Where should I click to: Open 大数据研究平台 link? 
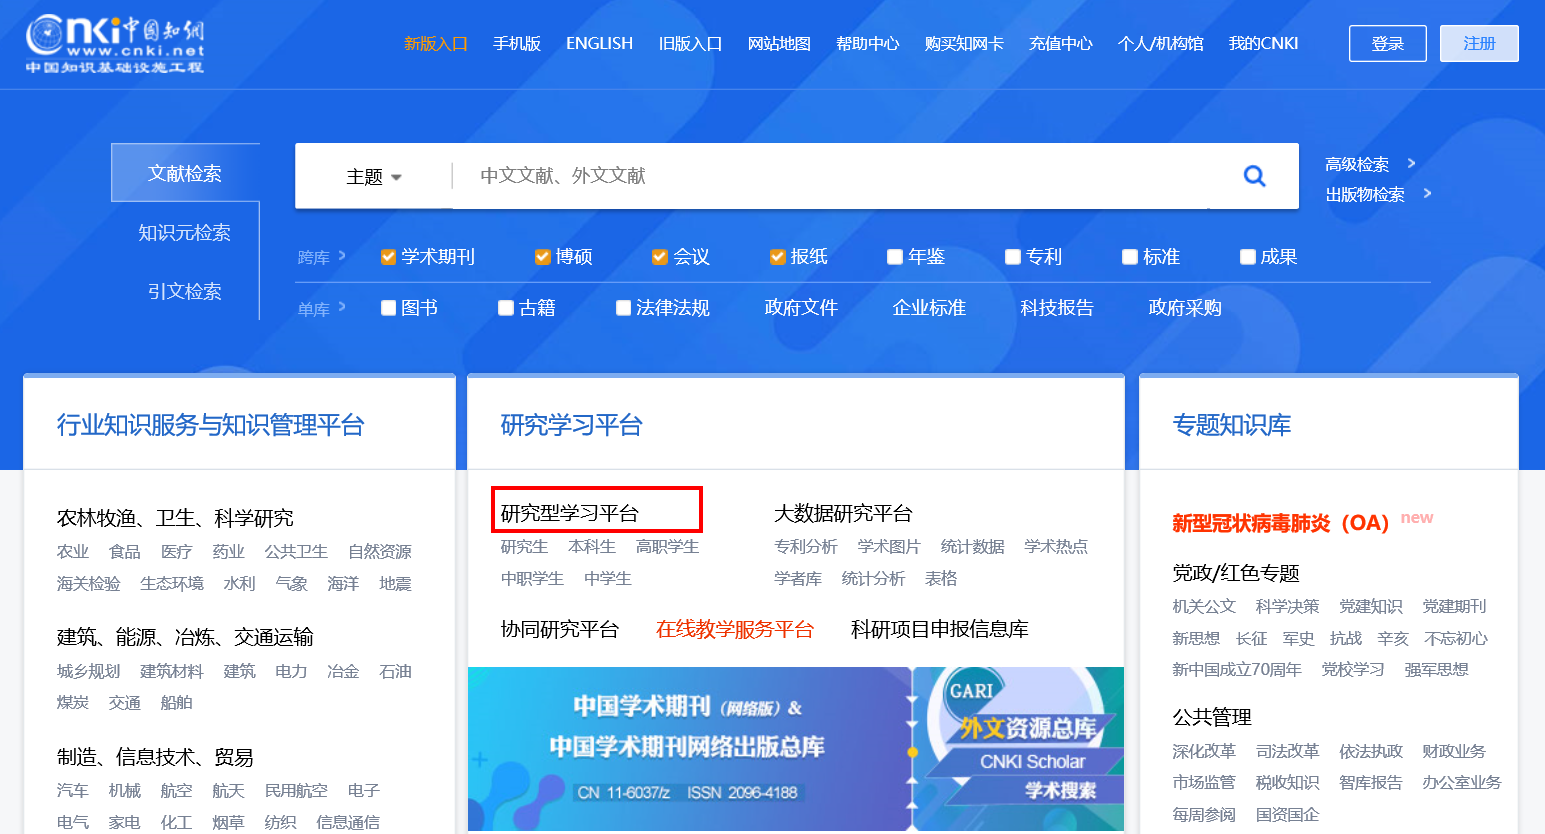tap(843, 513)
